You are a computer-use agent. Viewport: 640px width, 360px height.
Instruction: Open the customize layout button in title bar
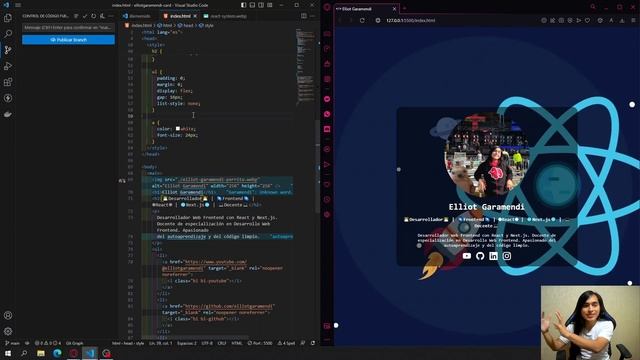point(270,5)
